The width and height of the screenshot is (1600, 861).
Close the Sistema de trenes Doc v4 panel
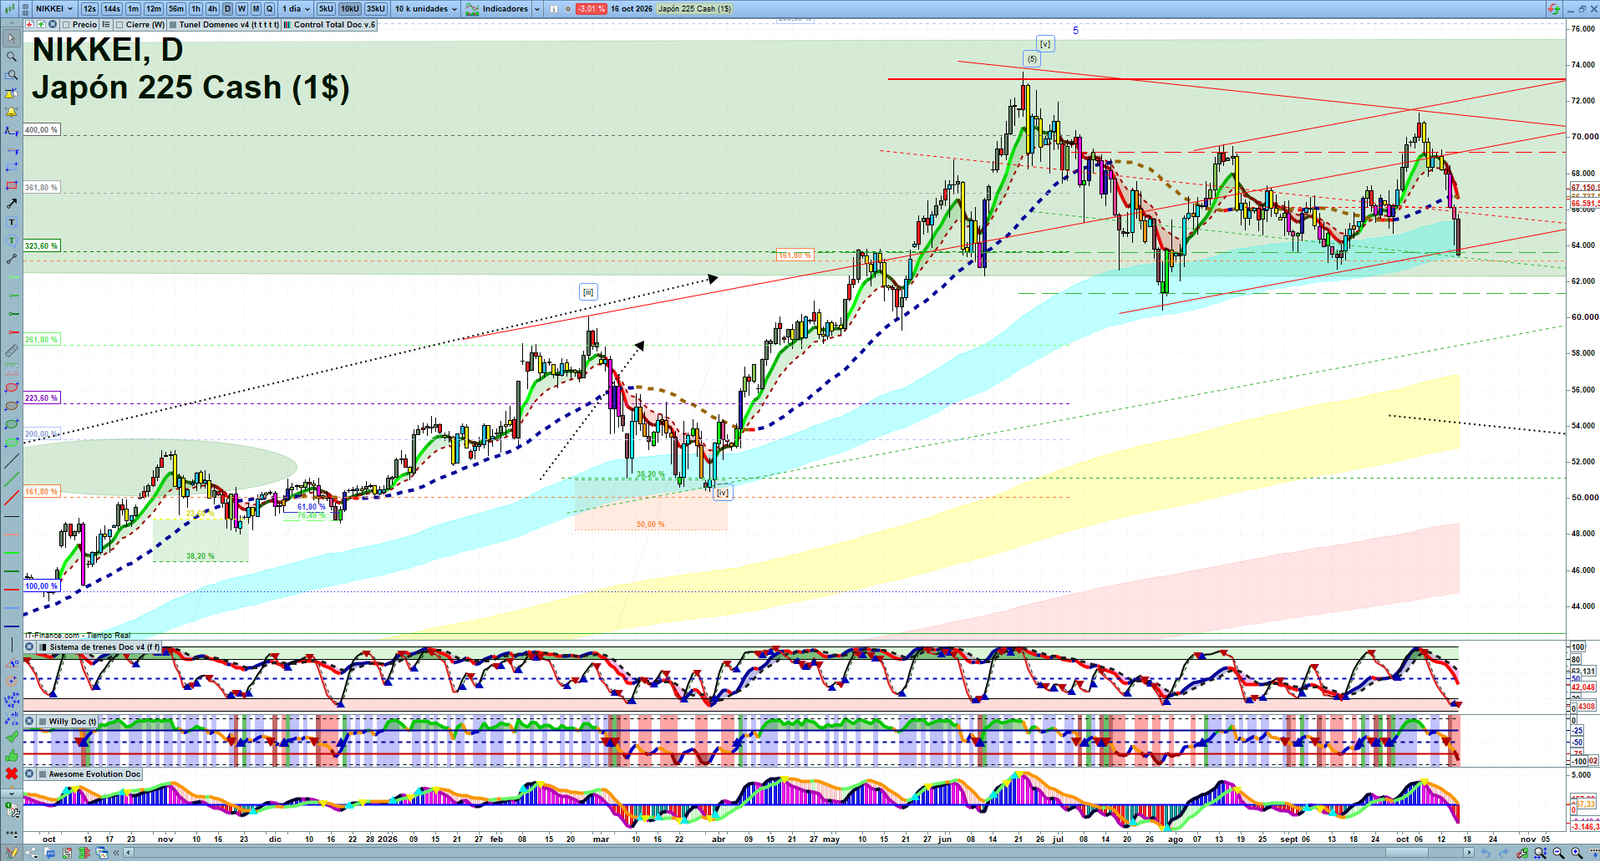tap(30, 647)
